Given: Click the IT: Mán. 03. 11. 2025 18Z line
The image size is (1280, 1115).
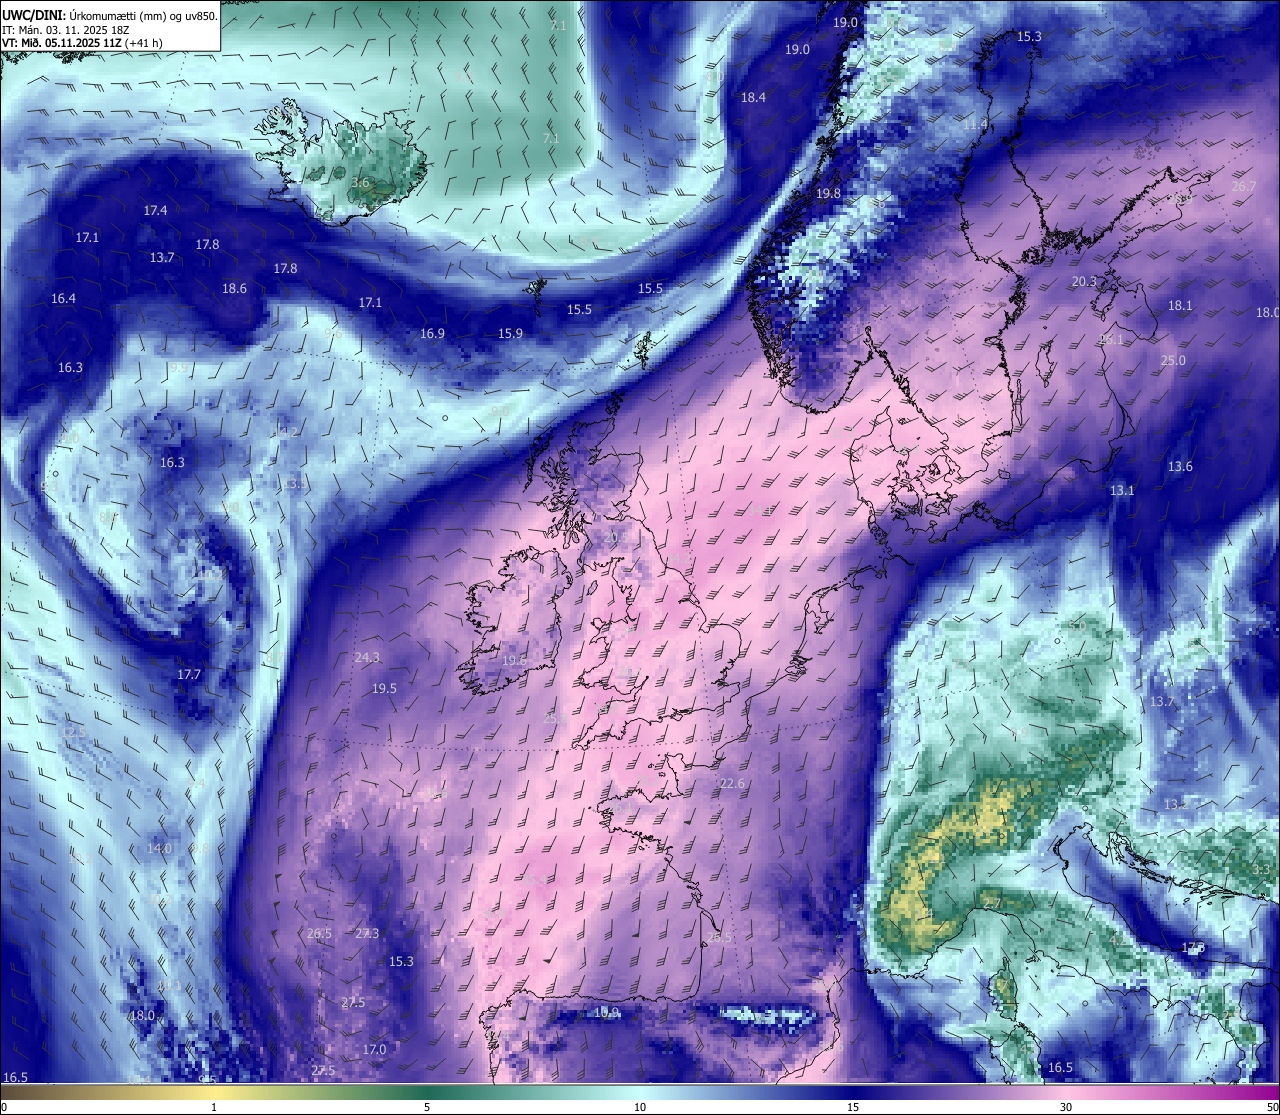Looking at the screenshot, I should click(x=66, y=30).
